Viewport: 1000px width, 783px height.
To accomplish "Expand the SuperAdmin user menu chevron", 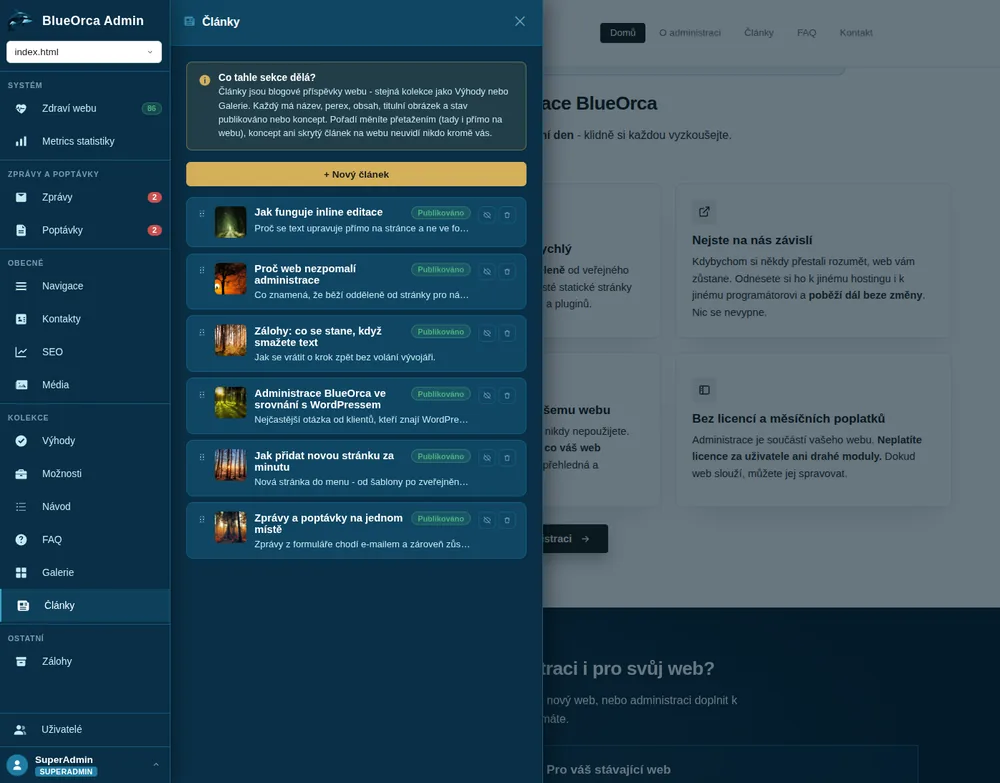I will tap(156, 765).
